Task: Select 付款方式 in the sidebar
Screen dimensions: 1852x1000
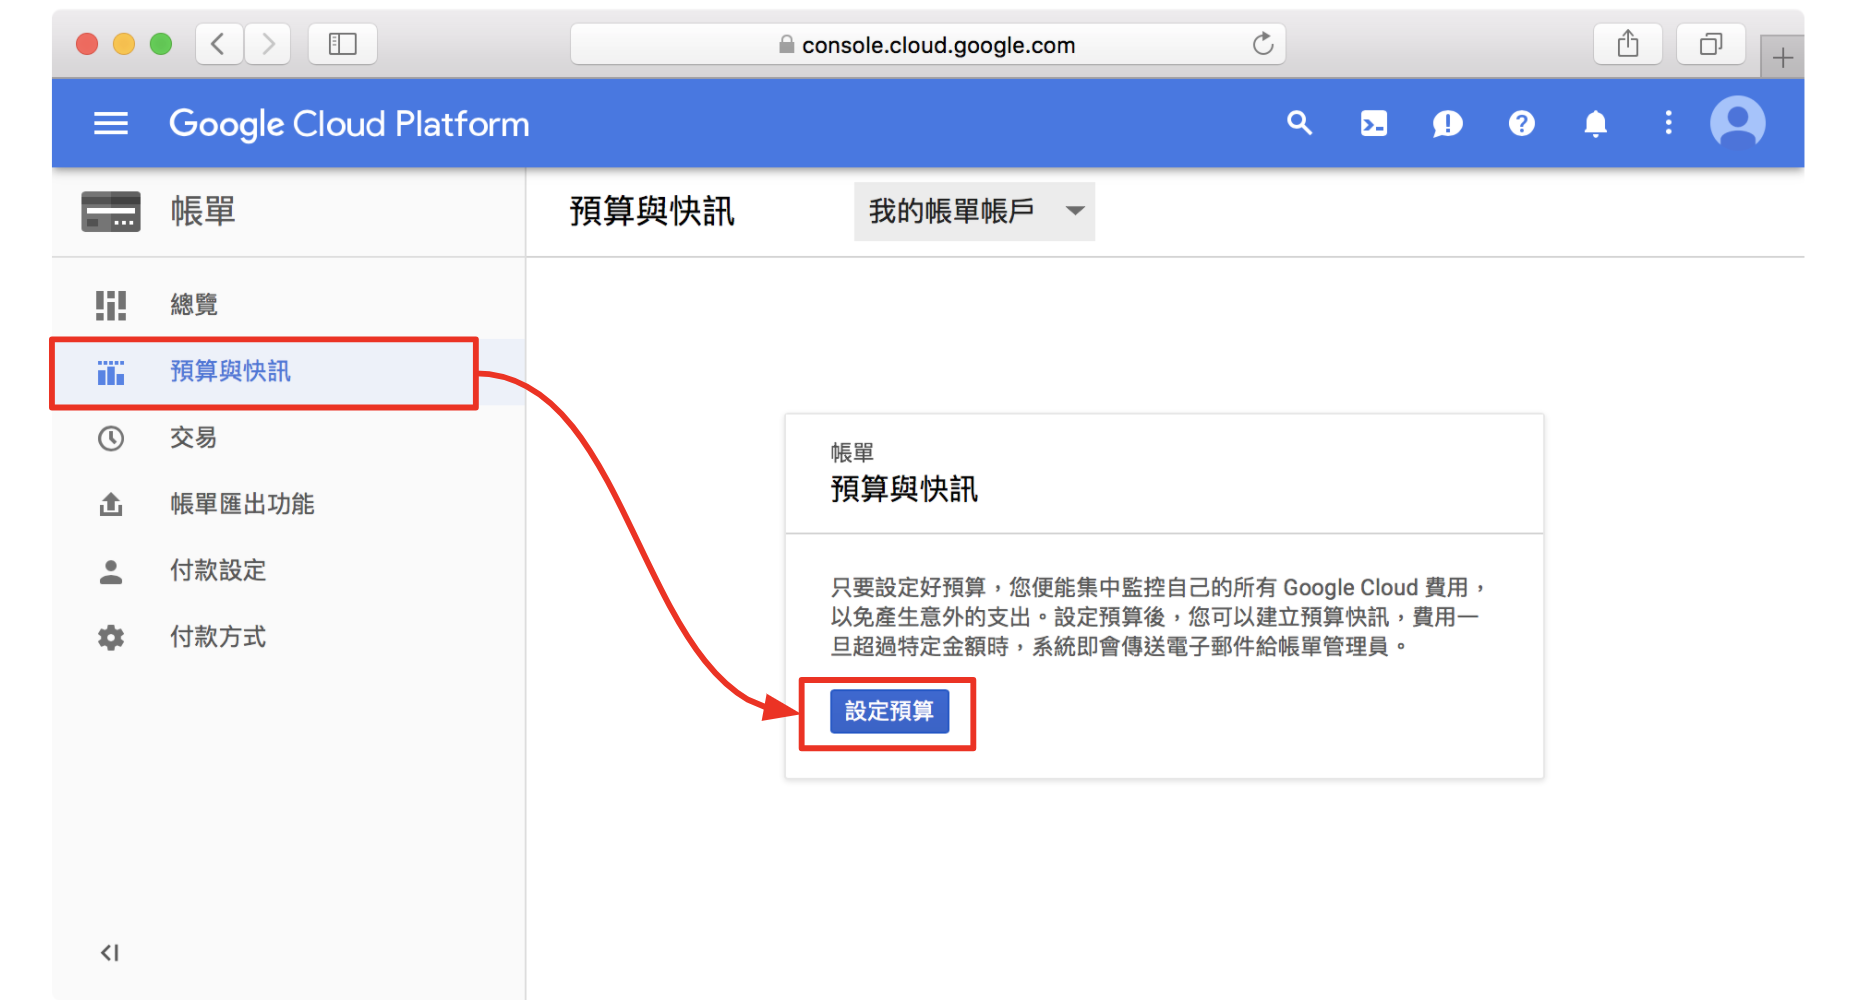Action: click(x=288, y=637)
